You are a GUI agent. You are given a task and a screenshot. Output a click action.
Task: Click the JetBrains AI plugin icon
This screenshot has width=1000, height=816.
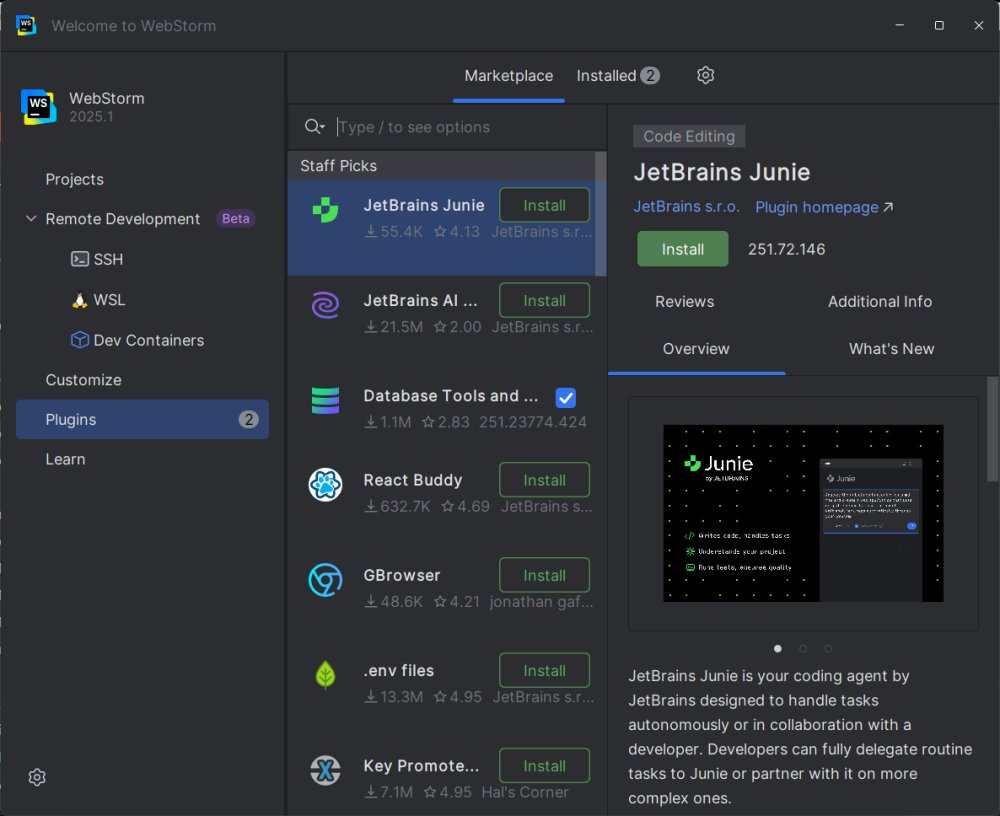click(325, 305)
